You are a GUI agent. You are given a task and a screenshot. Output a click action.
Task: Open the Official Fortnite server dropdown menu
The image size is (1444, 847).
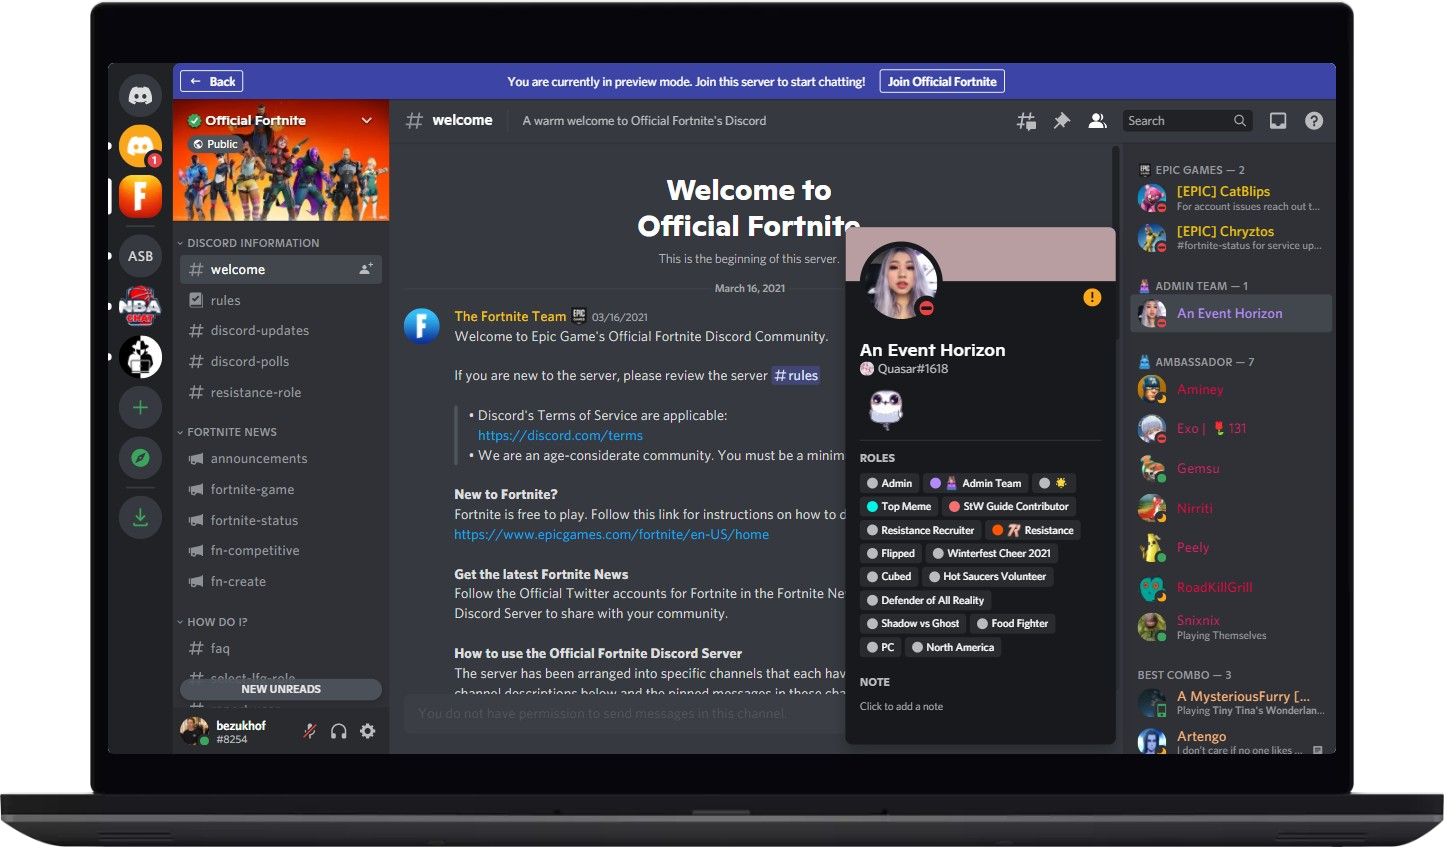tap(367, 120)
